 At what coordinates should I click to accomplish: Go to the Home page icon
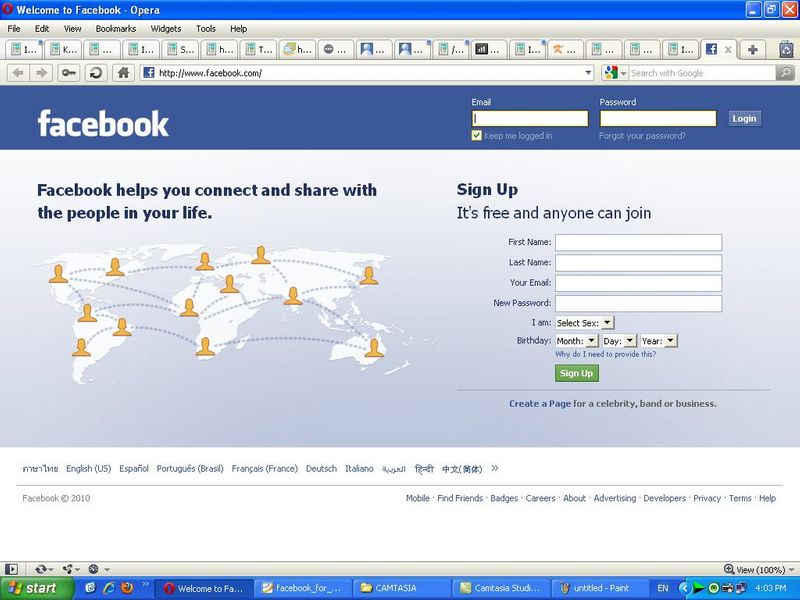tap(123, 73)
